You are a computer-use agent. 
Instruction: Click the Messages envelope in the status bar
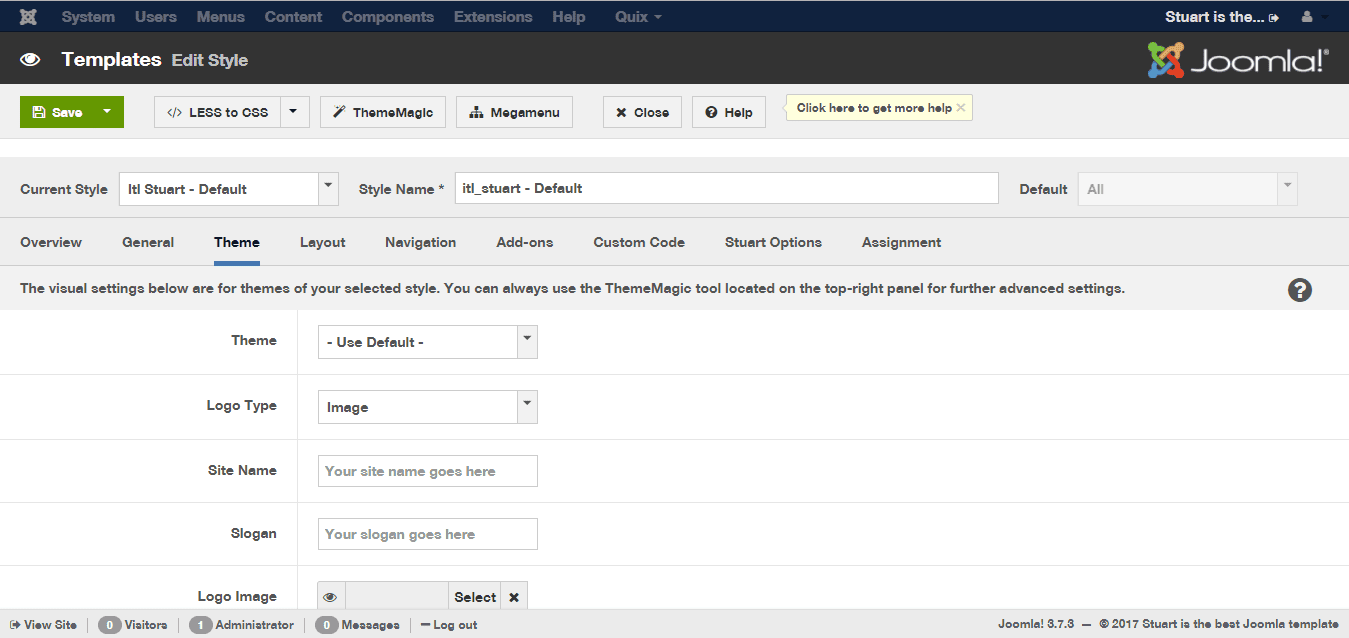325,624
